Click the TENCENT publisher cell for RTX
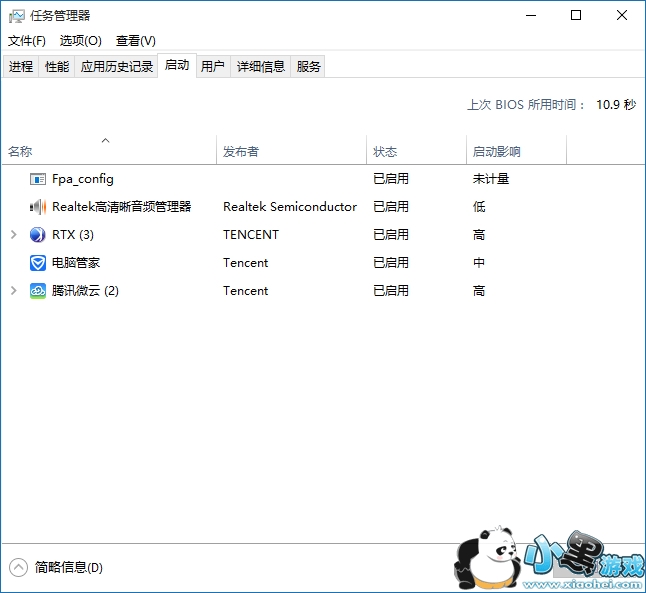The width and height of the screenshot is (646, 593). click(x=251, y=234)
